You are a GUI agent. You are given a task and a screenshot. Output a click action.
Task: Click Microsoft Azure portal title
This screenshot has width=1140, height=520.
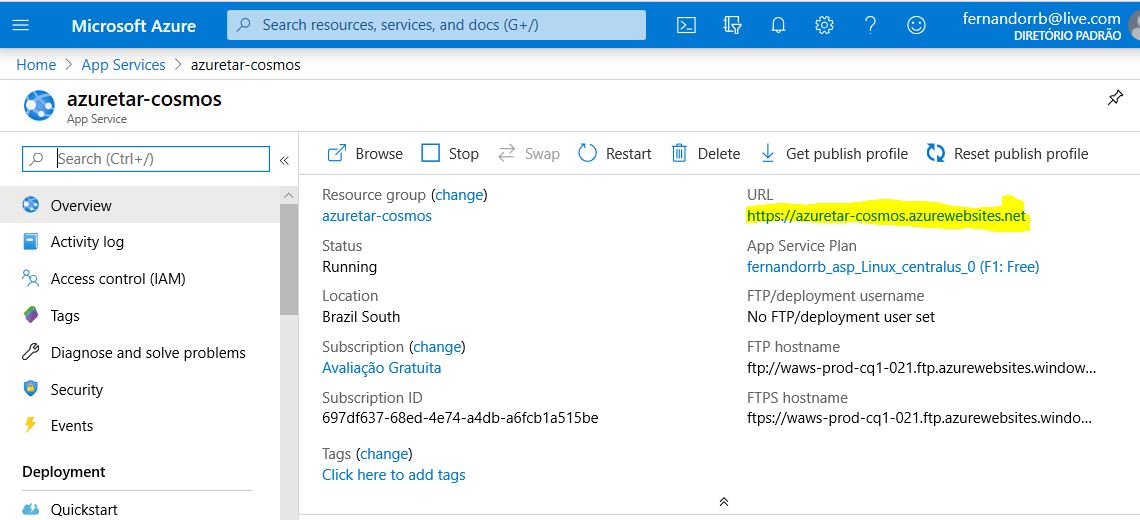pos(134,25)
